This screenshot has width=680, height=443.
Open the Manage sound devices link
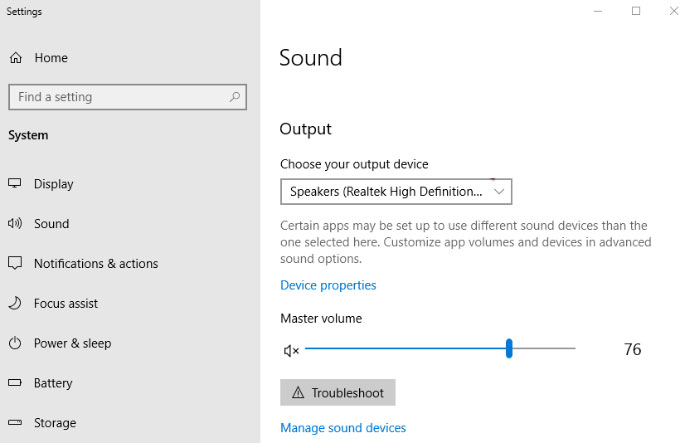(343, 428)
